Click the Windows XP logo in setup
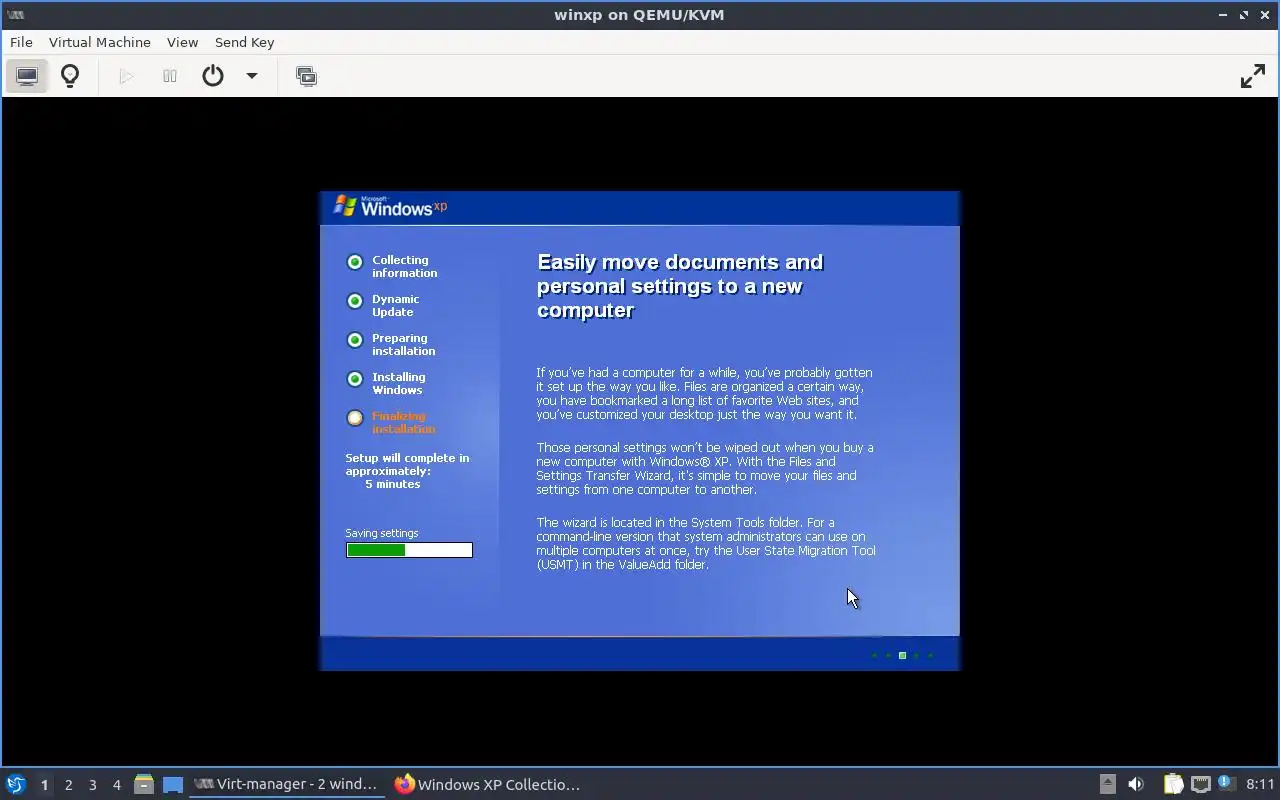The height and width of the screenshot is (800, 1280). (390, 206)
